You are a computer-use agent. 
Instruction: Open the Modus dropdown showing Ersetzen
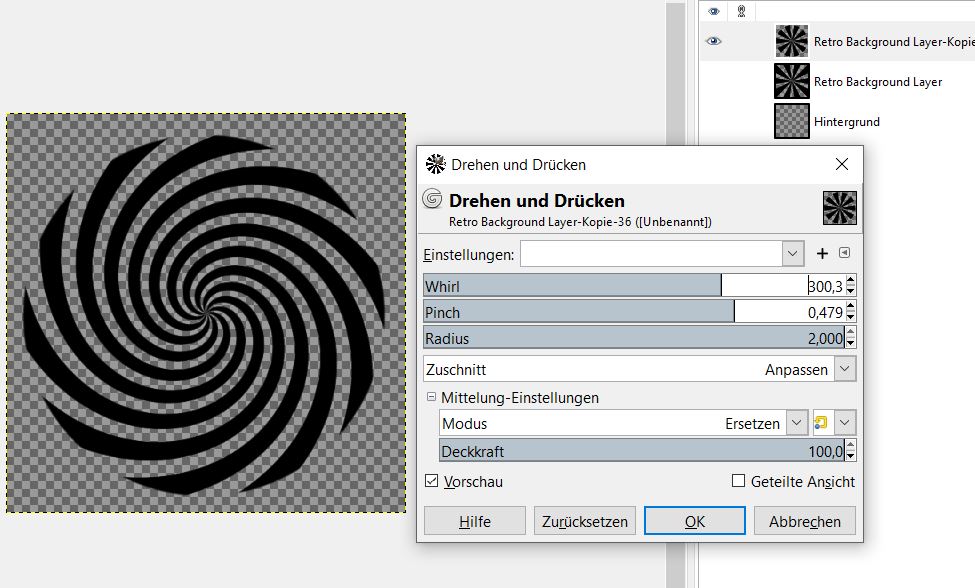796,423
